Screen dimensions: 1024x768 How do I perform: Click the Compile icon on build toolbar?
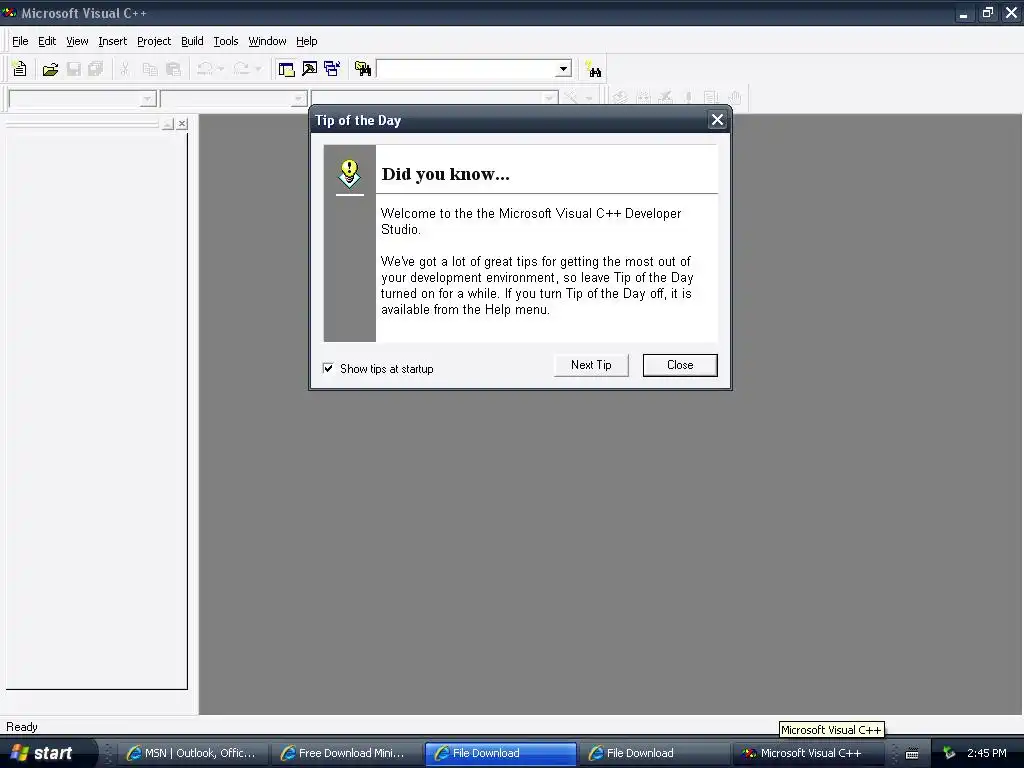(x=620, y=98)
